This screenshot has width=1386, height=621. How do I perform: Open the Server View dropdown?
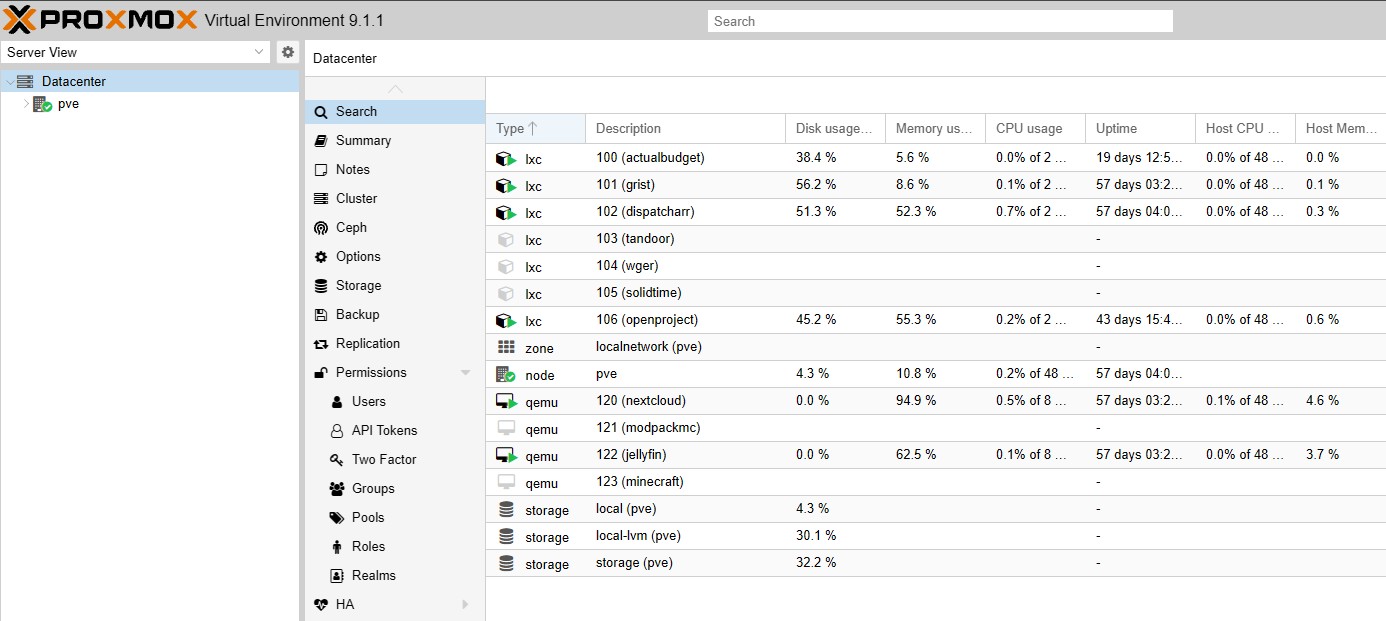tap(260, 52)
